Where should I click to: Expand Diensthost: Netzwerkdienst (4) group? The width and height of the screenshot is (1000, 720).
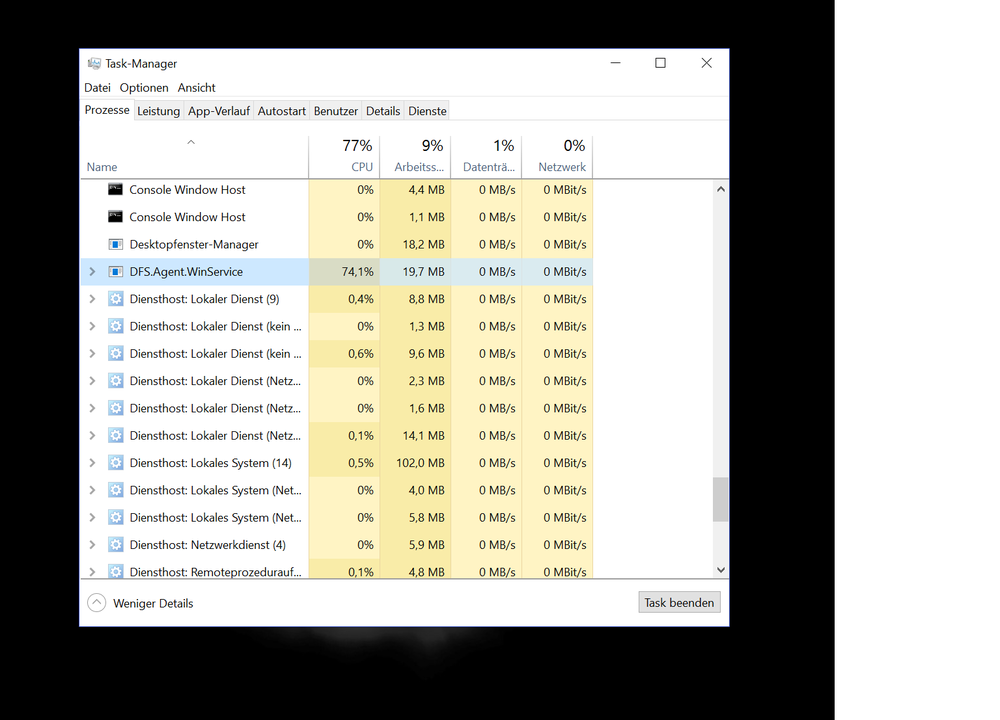click(92, 545)
